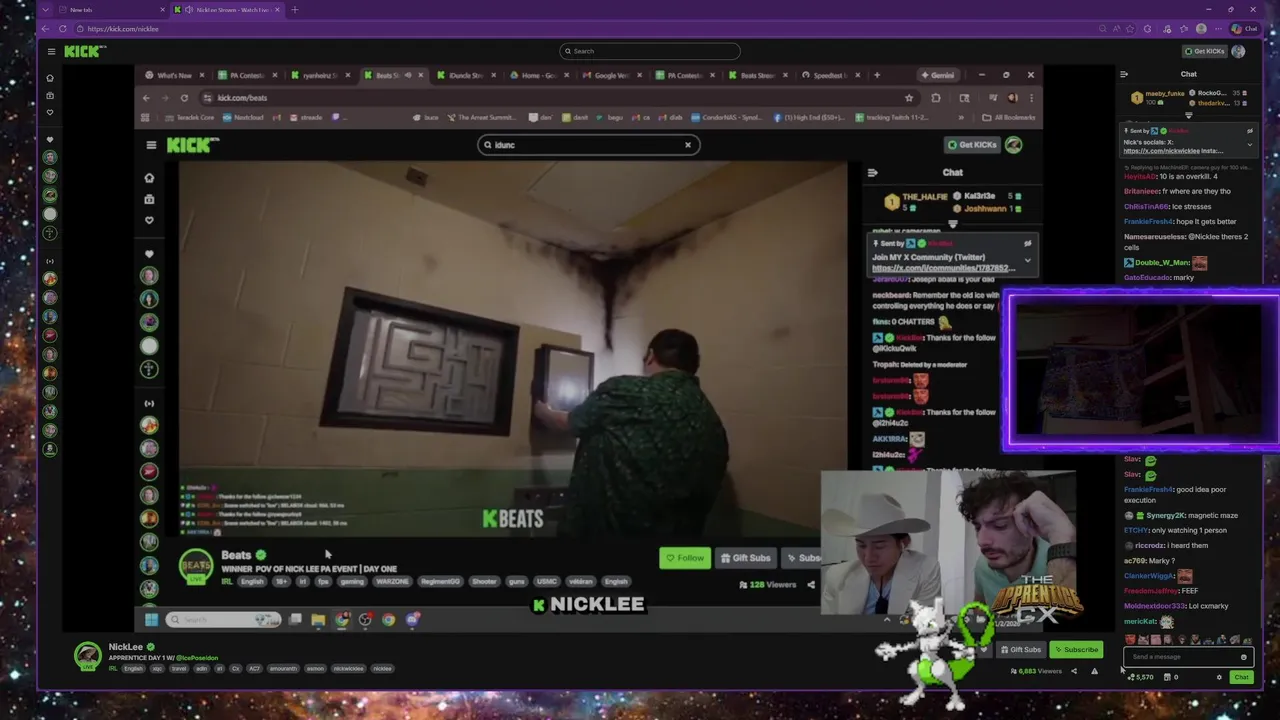Open inner Kick page hamburger menu
Viewport: 1280px width, 720px height.
click(x=151, y=145)
